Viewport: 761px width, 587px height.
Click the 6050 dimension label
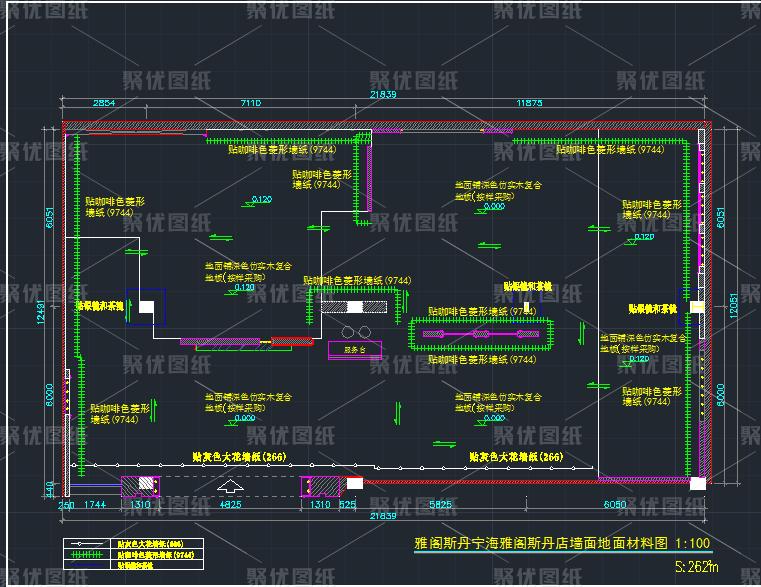coord(615,504)
